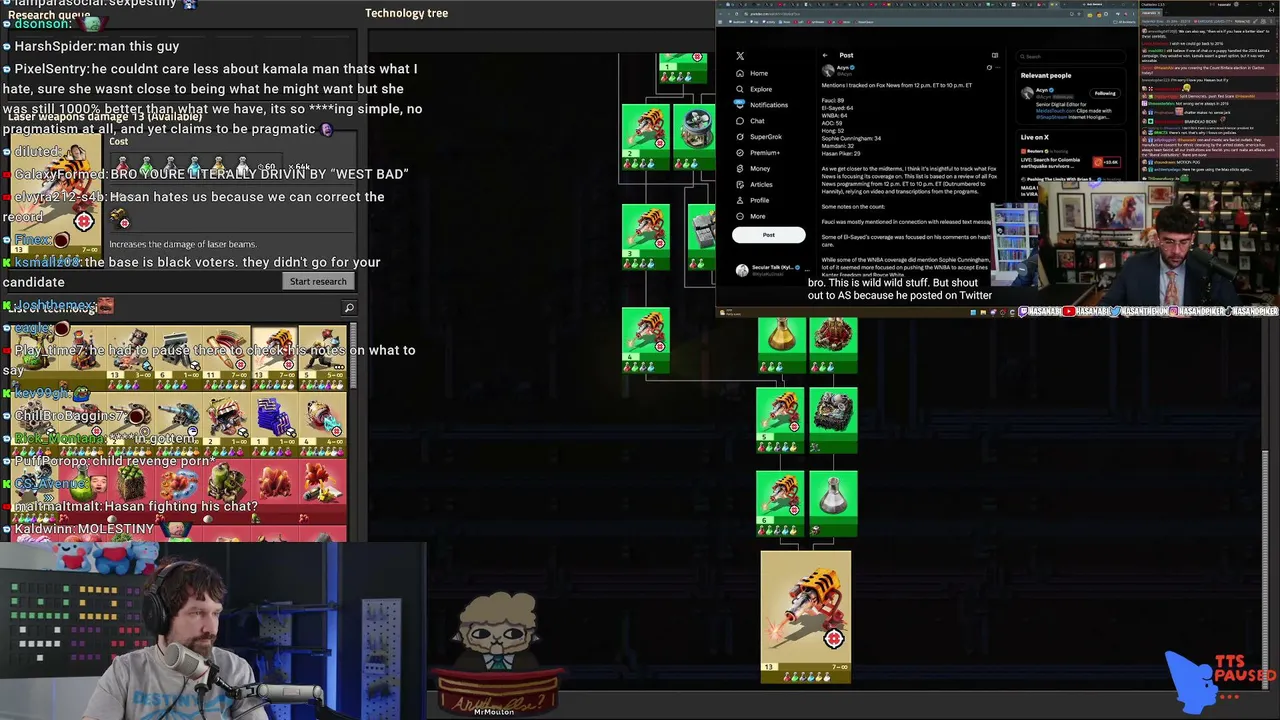Viewport: 1280px width, 720px height.
Task: Click the X logo in browser window
Action: pos(740,56)
